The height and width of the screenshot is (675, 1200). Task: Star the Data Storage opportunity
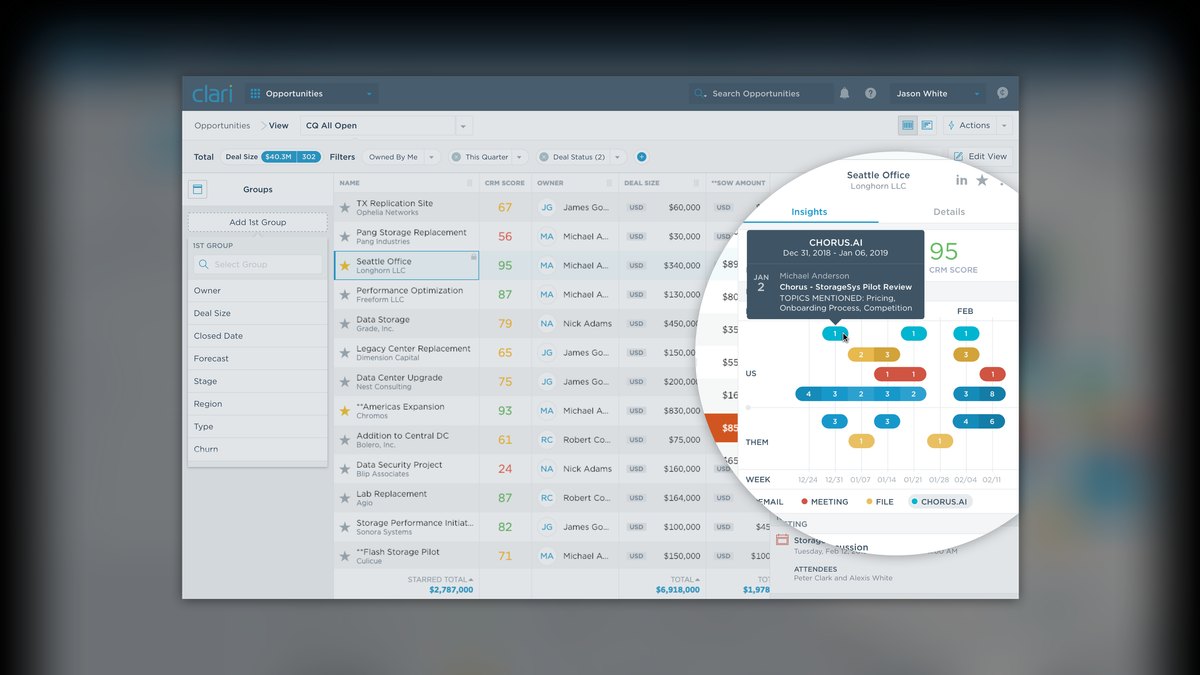click(x=345, y=323)
